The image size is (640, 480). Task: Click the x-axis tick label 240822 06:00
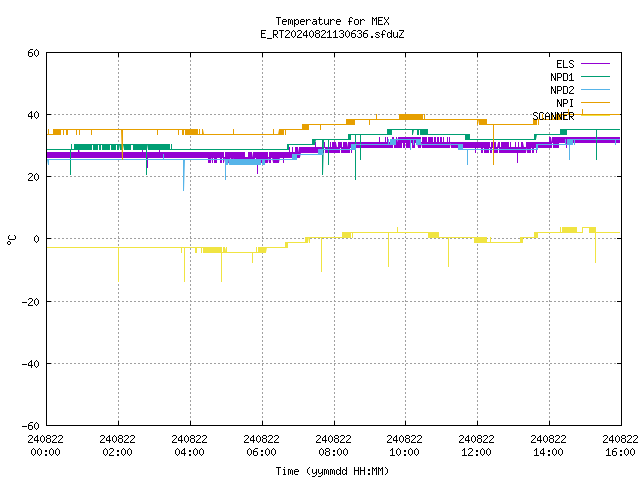(x=262, y=446)
